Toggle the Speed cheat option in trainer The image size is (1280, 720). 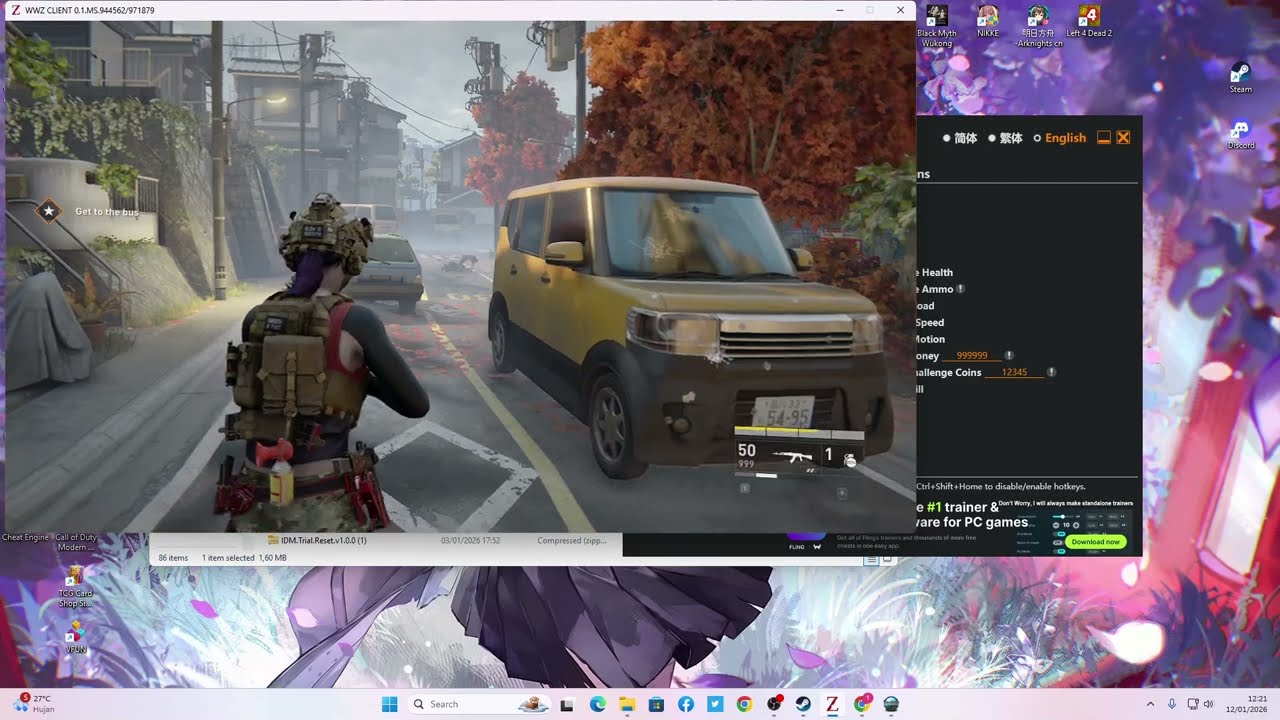[x=930, y=322]
